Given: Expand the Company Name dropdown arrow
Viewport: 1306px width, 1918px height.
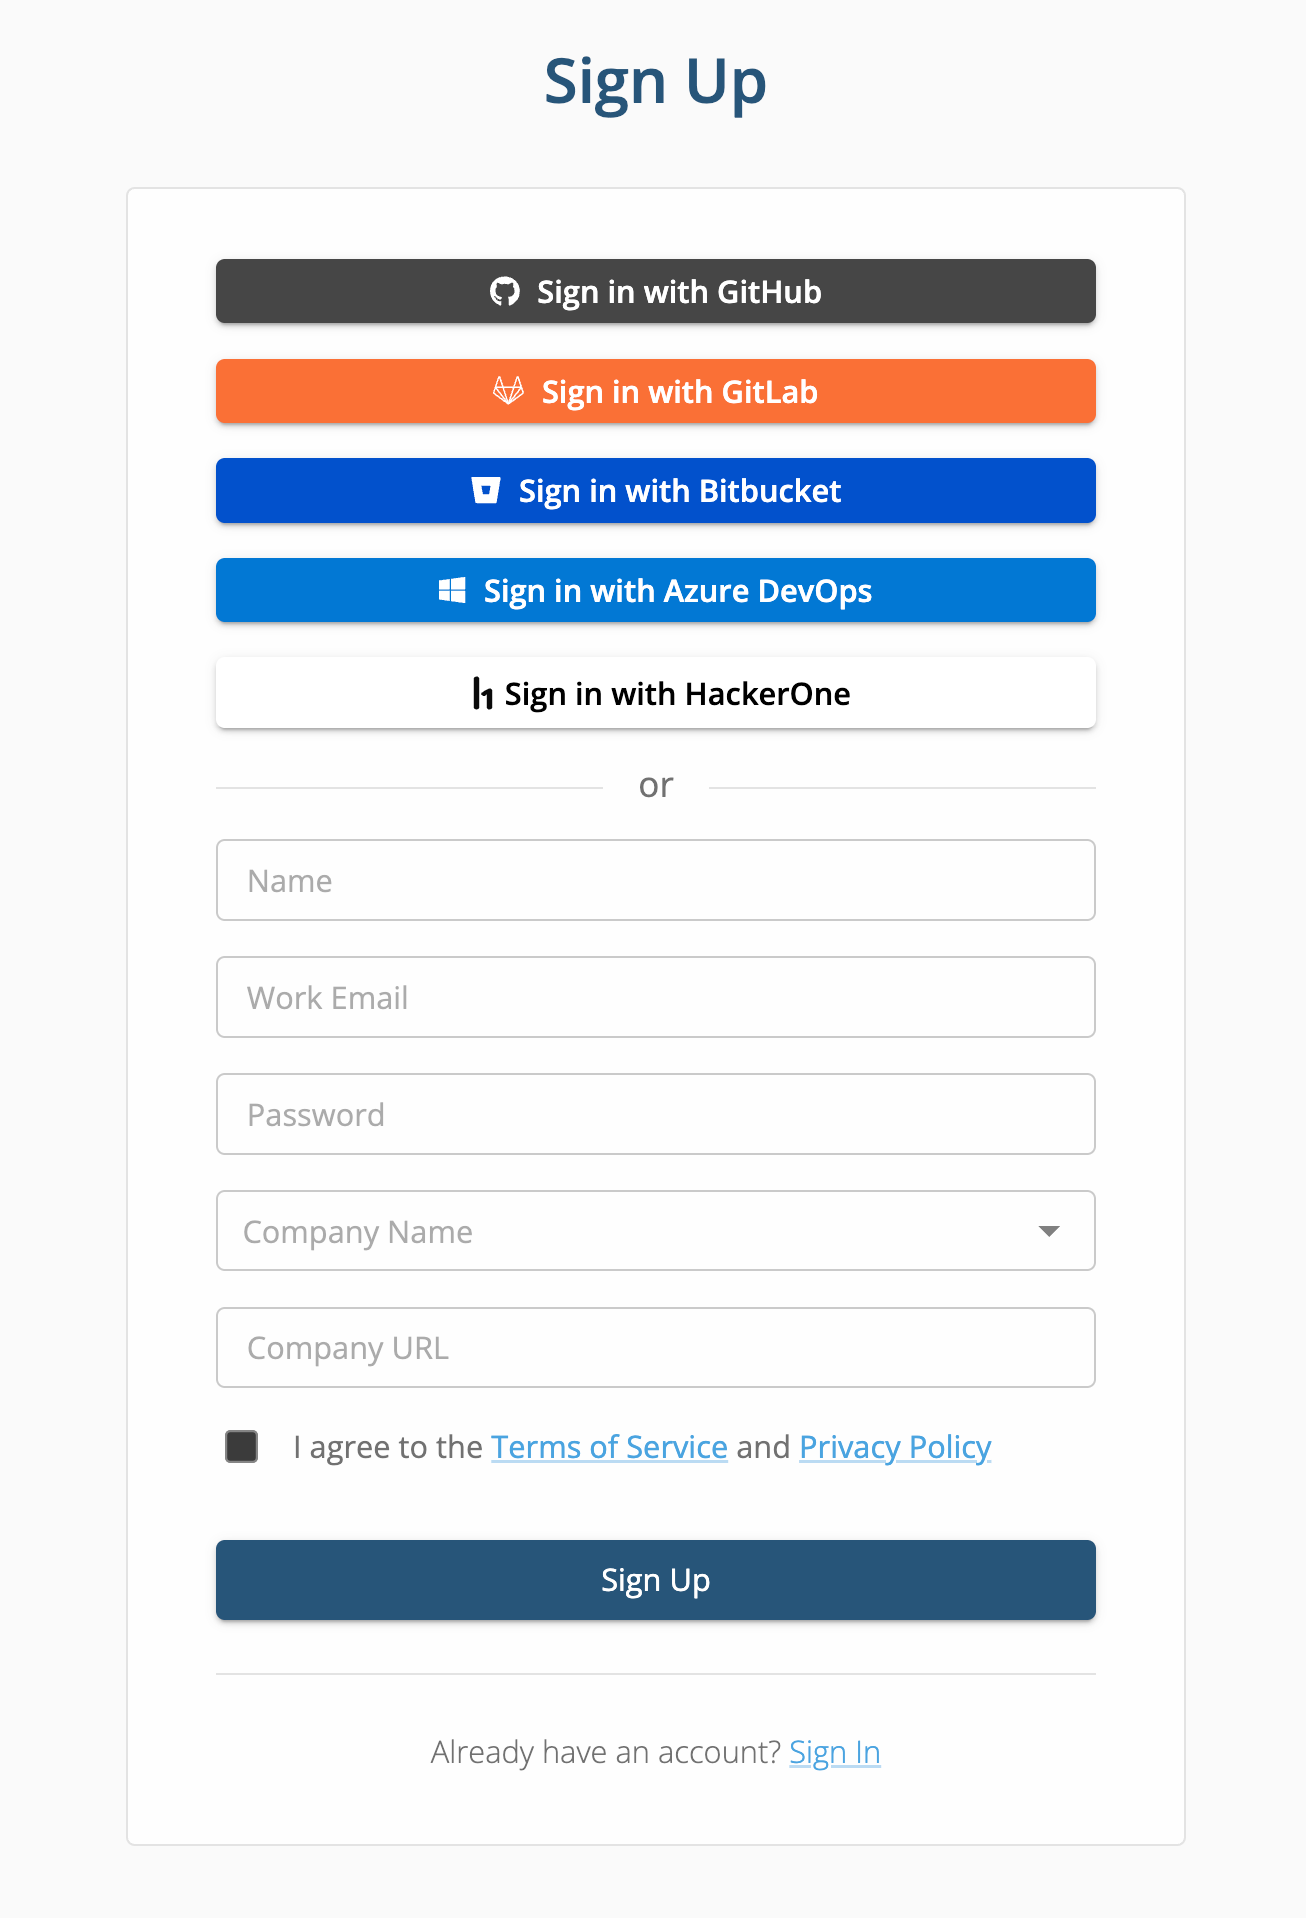Looking at the screenshot, I should 1049,1231.
